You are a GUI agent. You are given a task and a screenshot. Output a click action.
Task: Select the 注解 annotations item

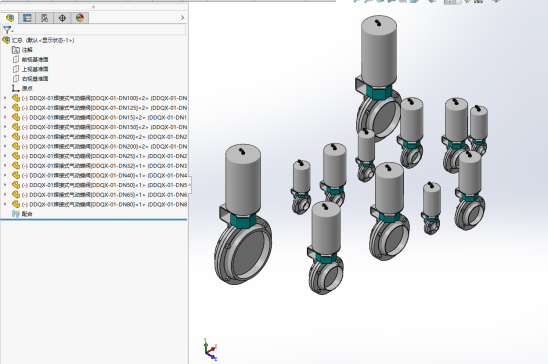point(27,50)
